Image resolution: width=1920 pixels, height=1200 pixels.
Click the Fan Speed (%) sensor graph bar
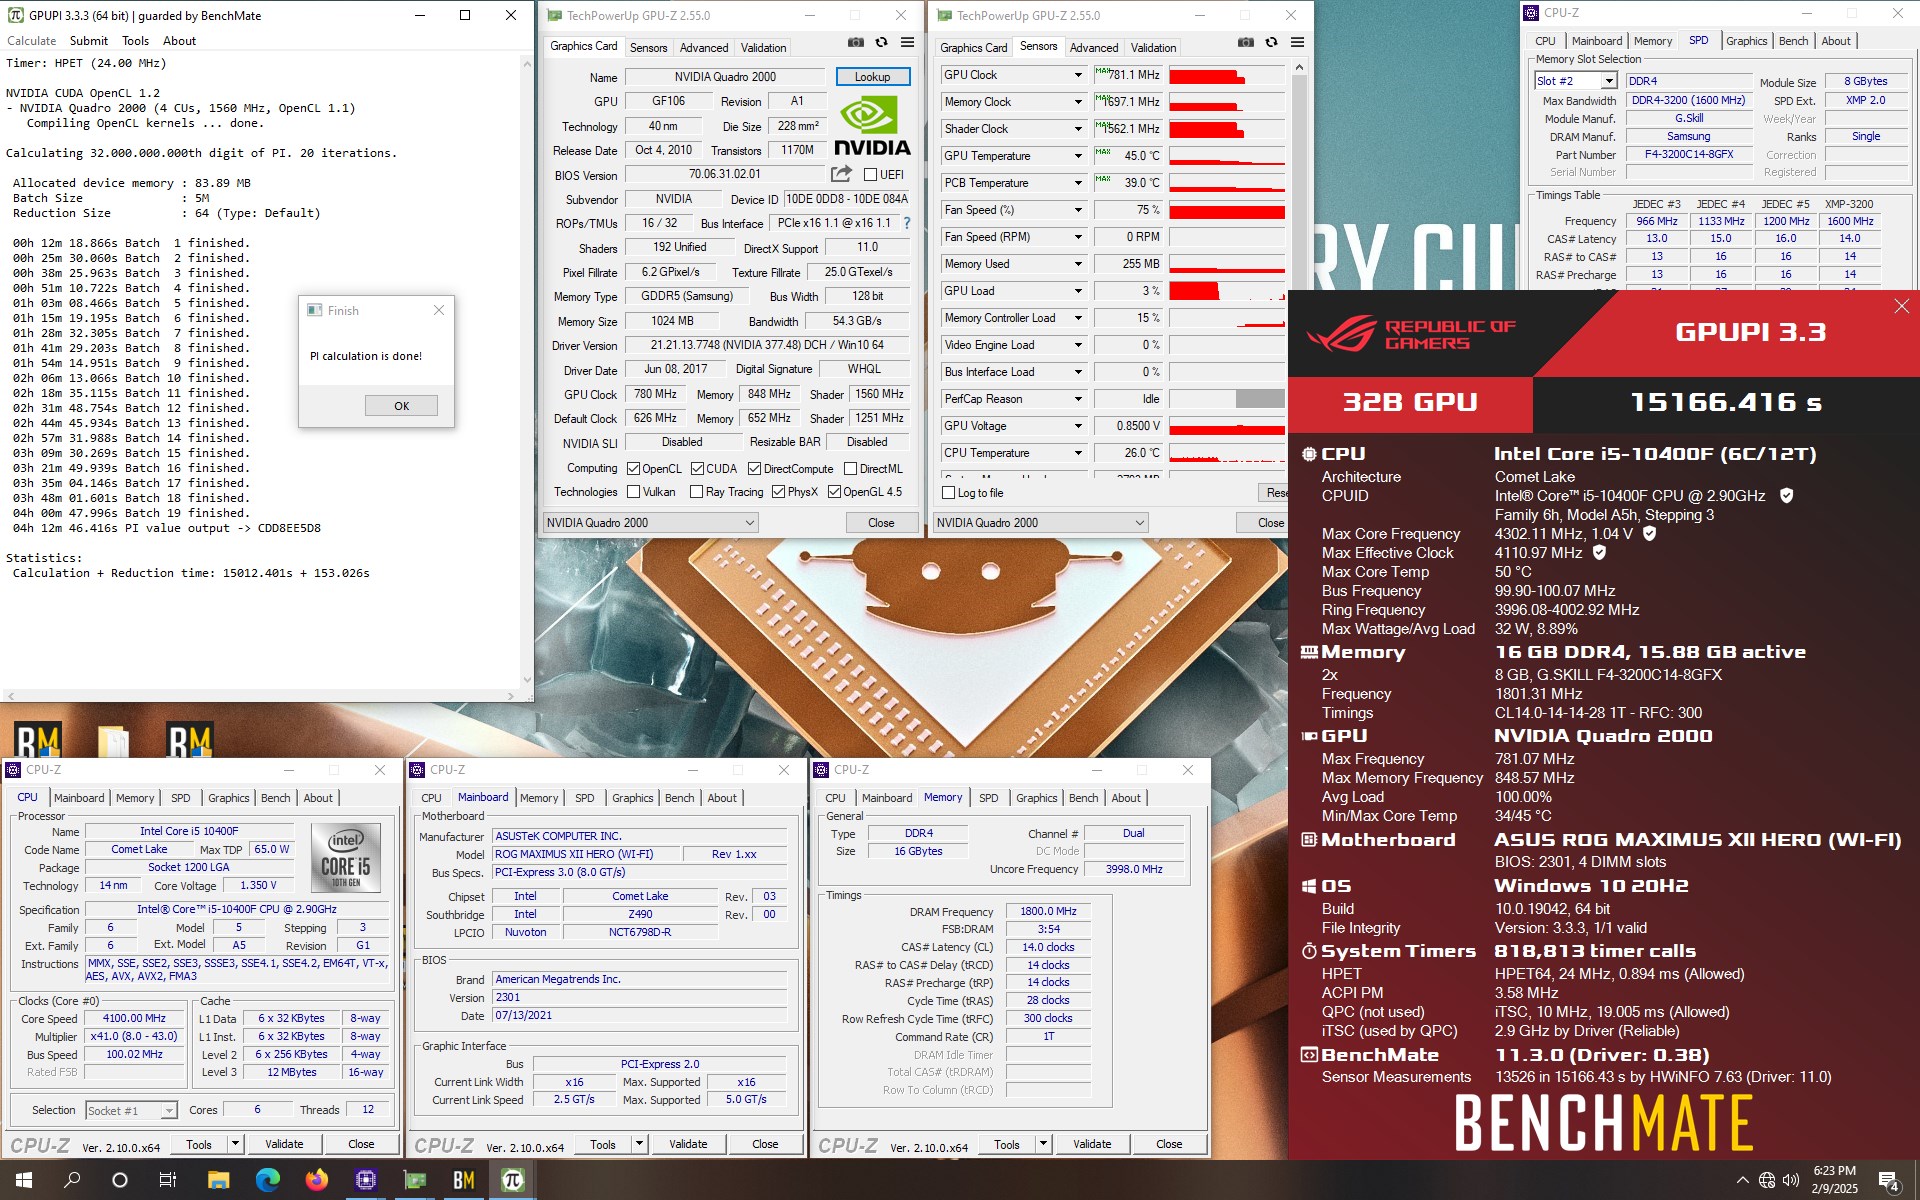1227,210
